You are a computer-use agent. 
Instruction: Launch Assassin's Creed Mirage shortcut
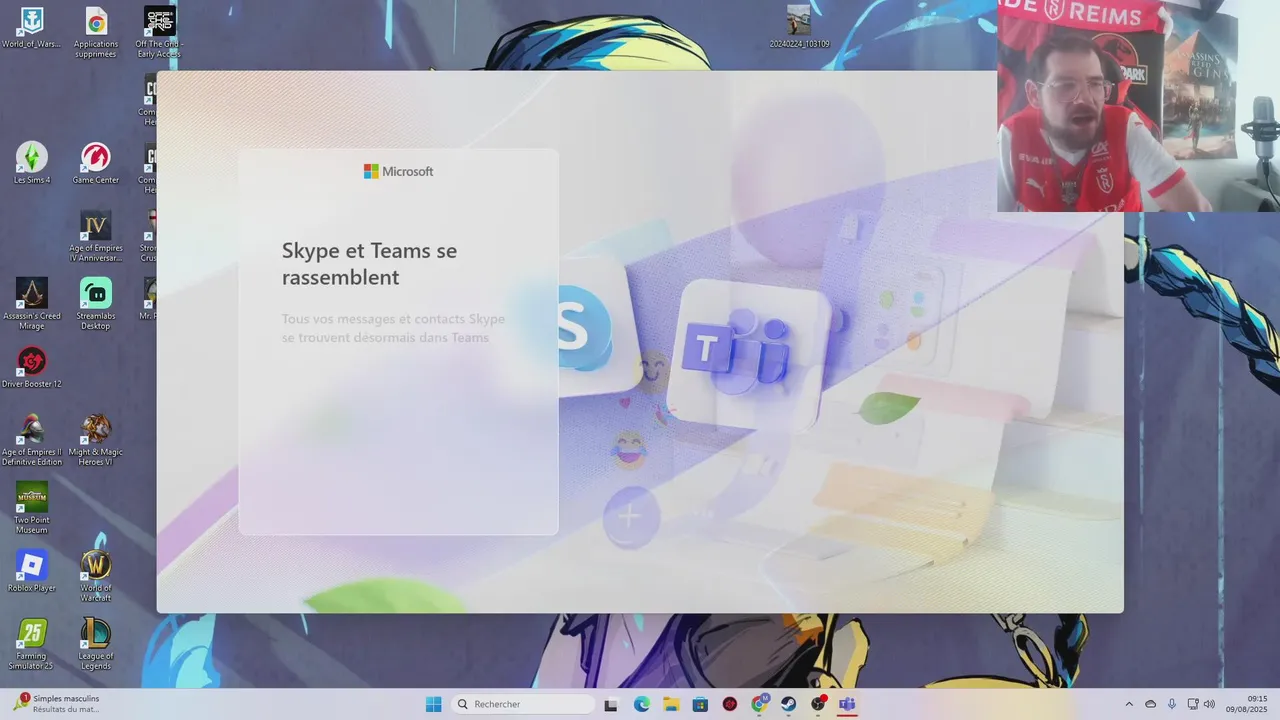32,304
